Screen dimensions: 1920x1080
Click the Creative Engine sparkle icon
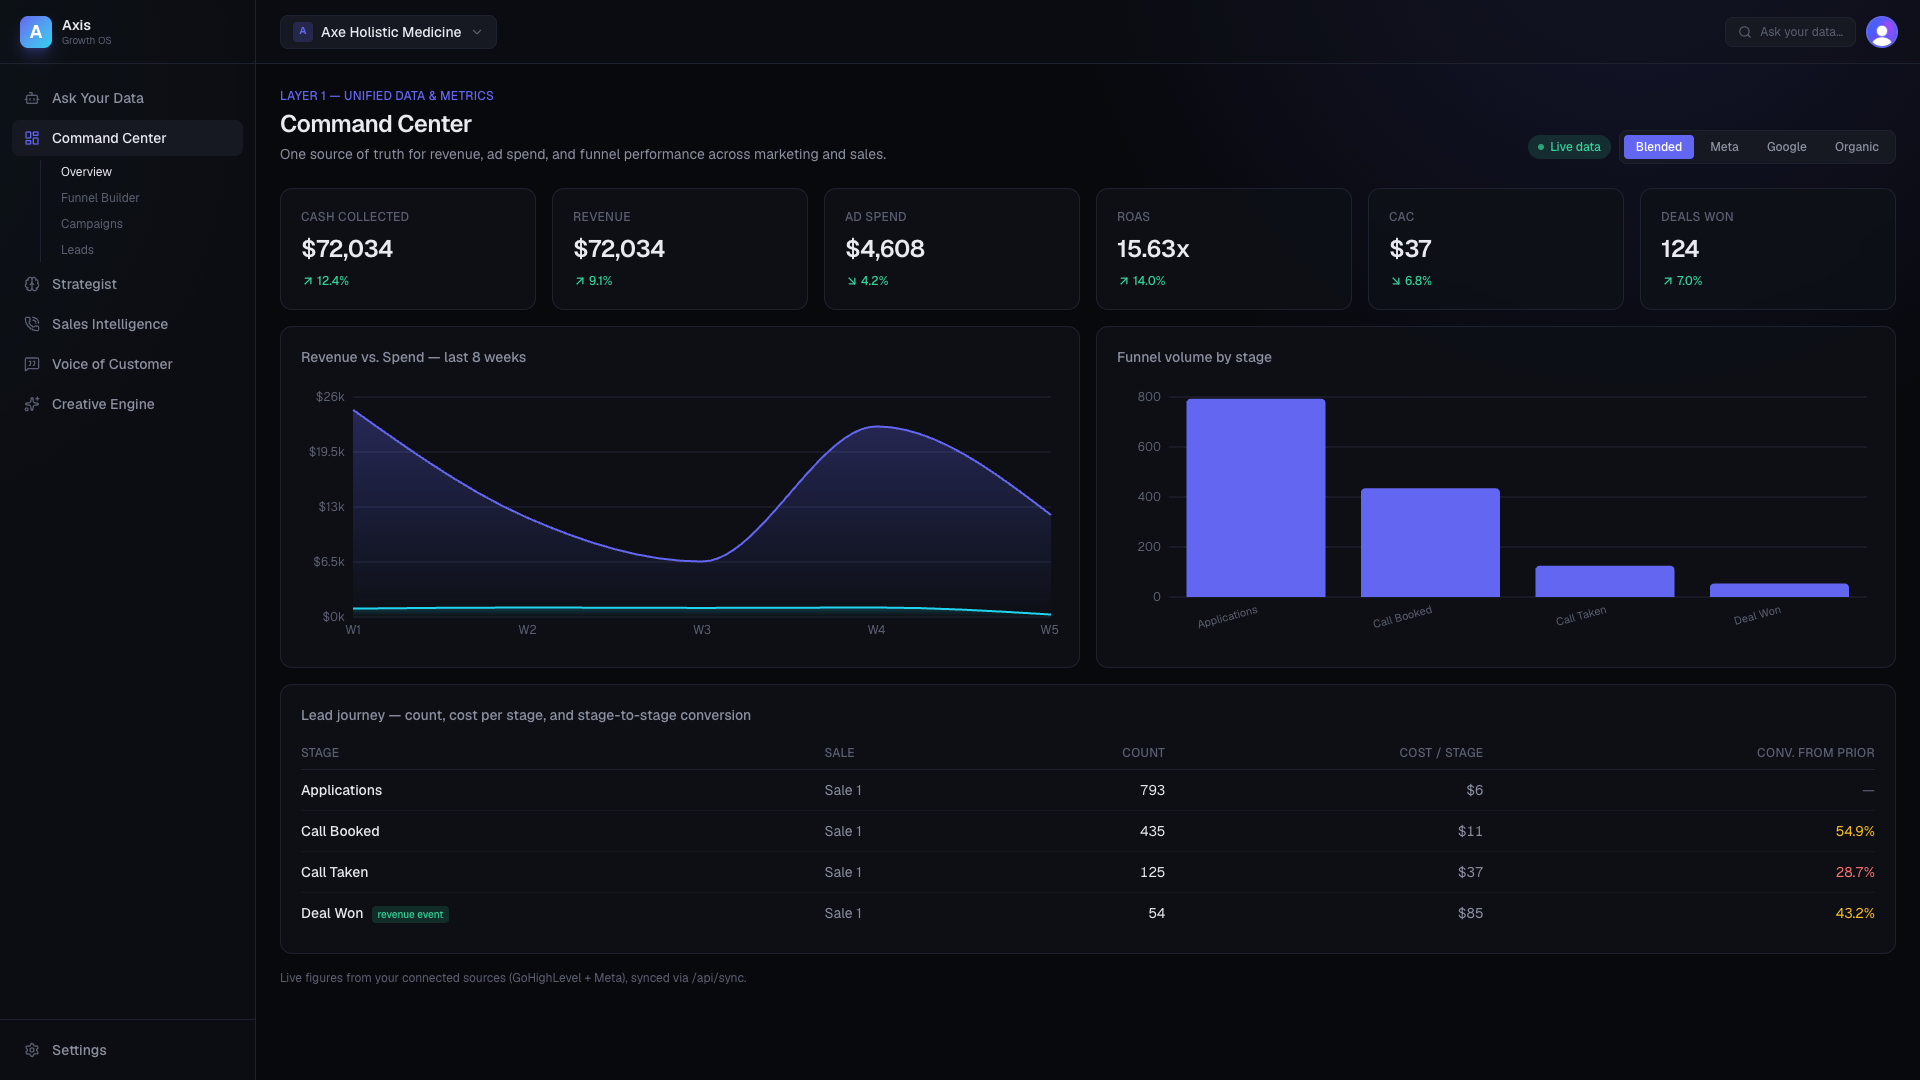pyautogui.click(x=32, y=404)
